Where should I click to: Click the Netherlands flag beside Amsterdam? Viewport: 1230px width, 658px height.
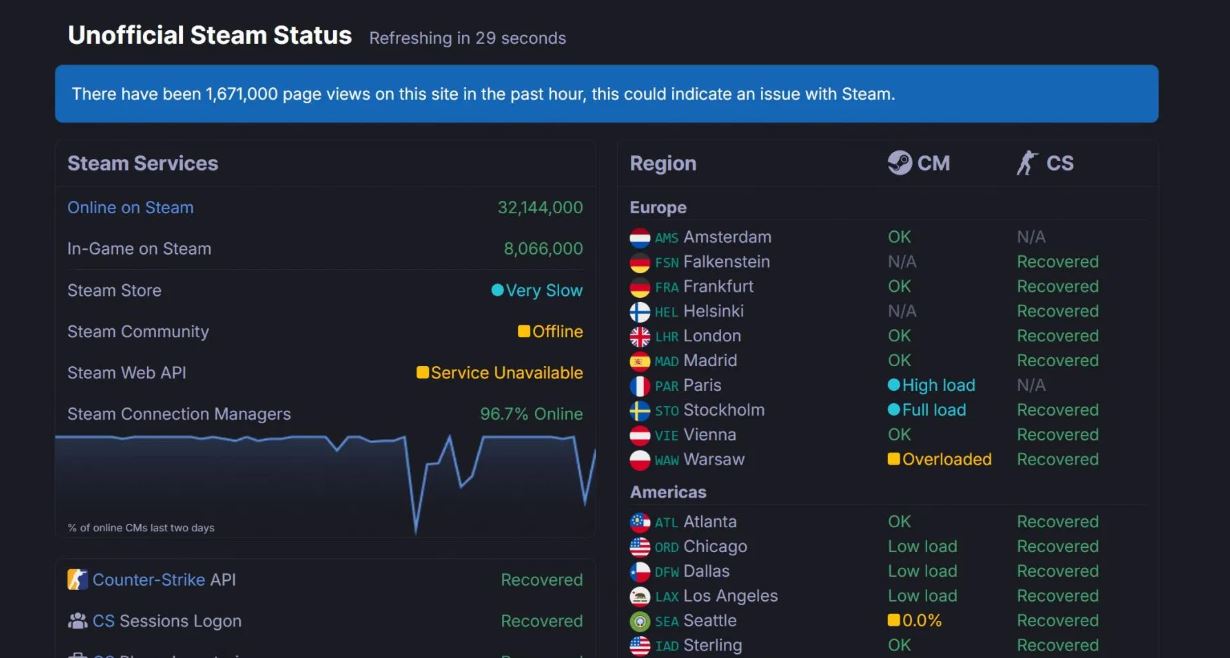pyautogui.click(x=640, y=238)
